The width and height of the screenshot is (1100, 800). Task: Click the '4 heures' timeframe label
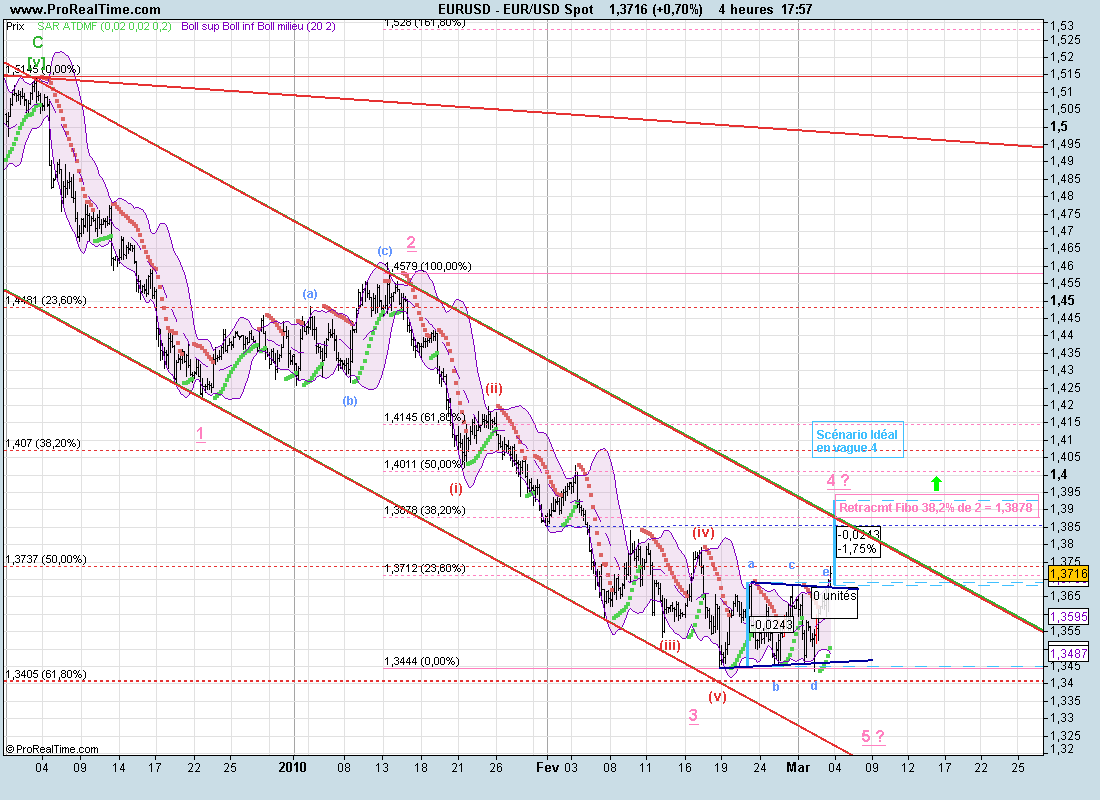pos(746,9)
